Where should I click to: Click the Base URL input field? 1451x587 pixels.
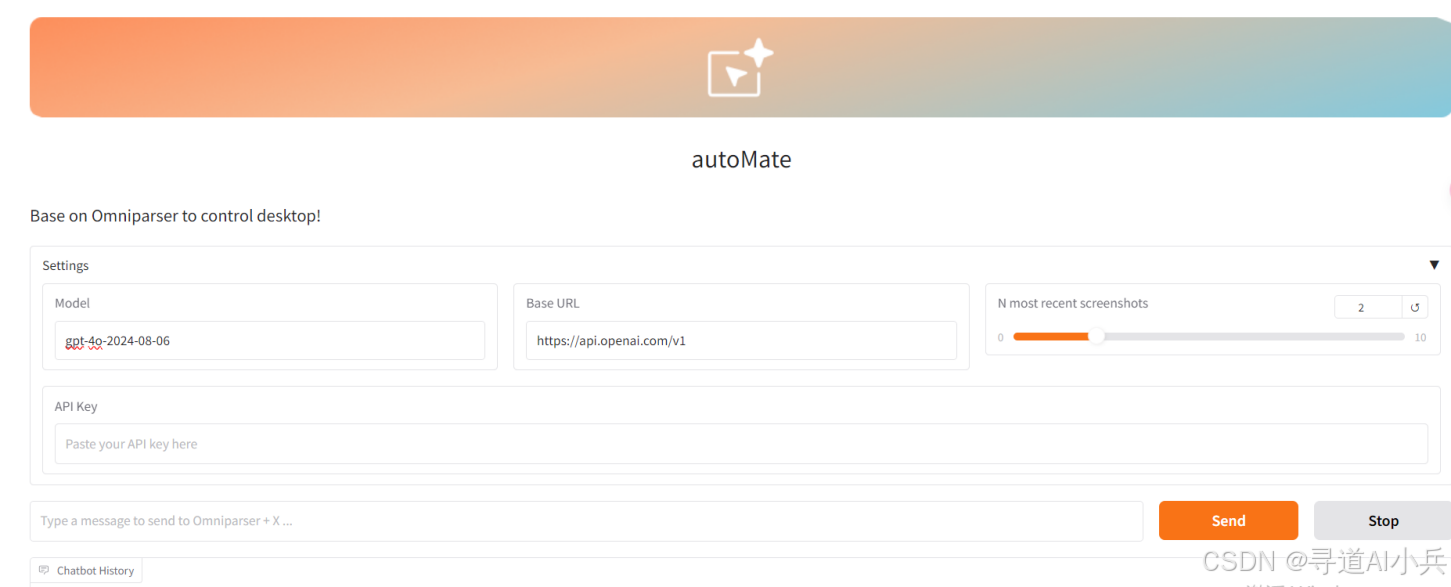click(x=741, y=341)
